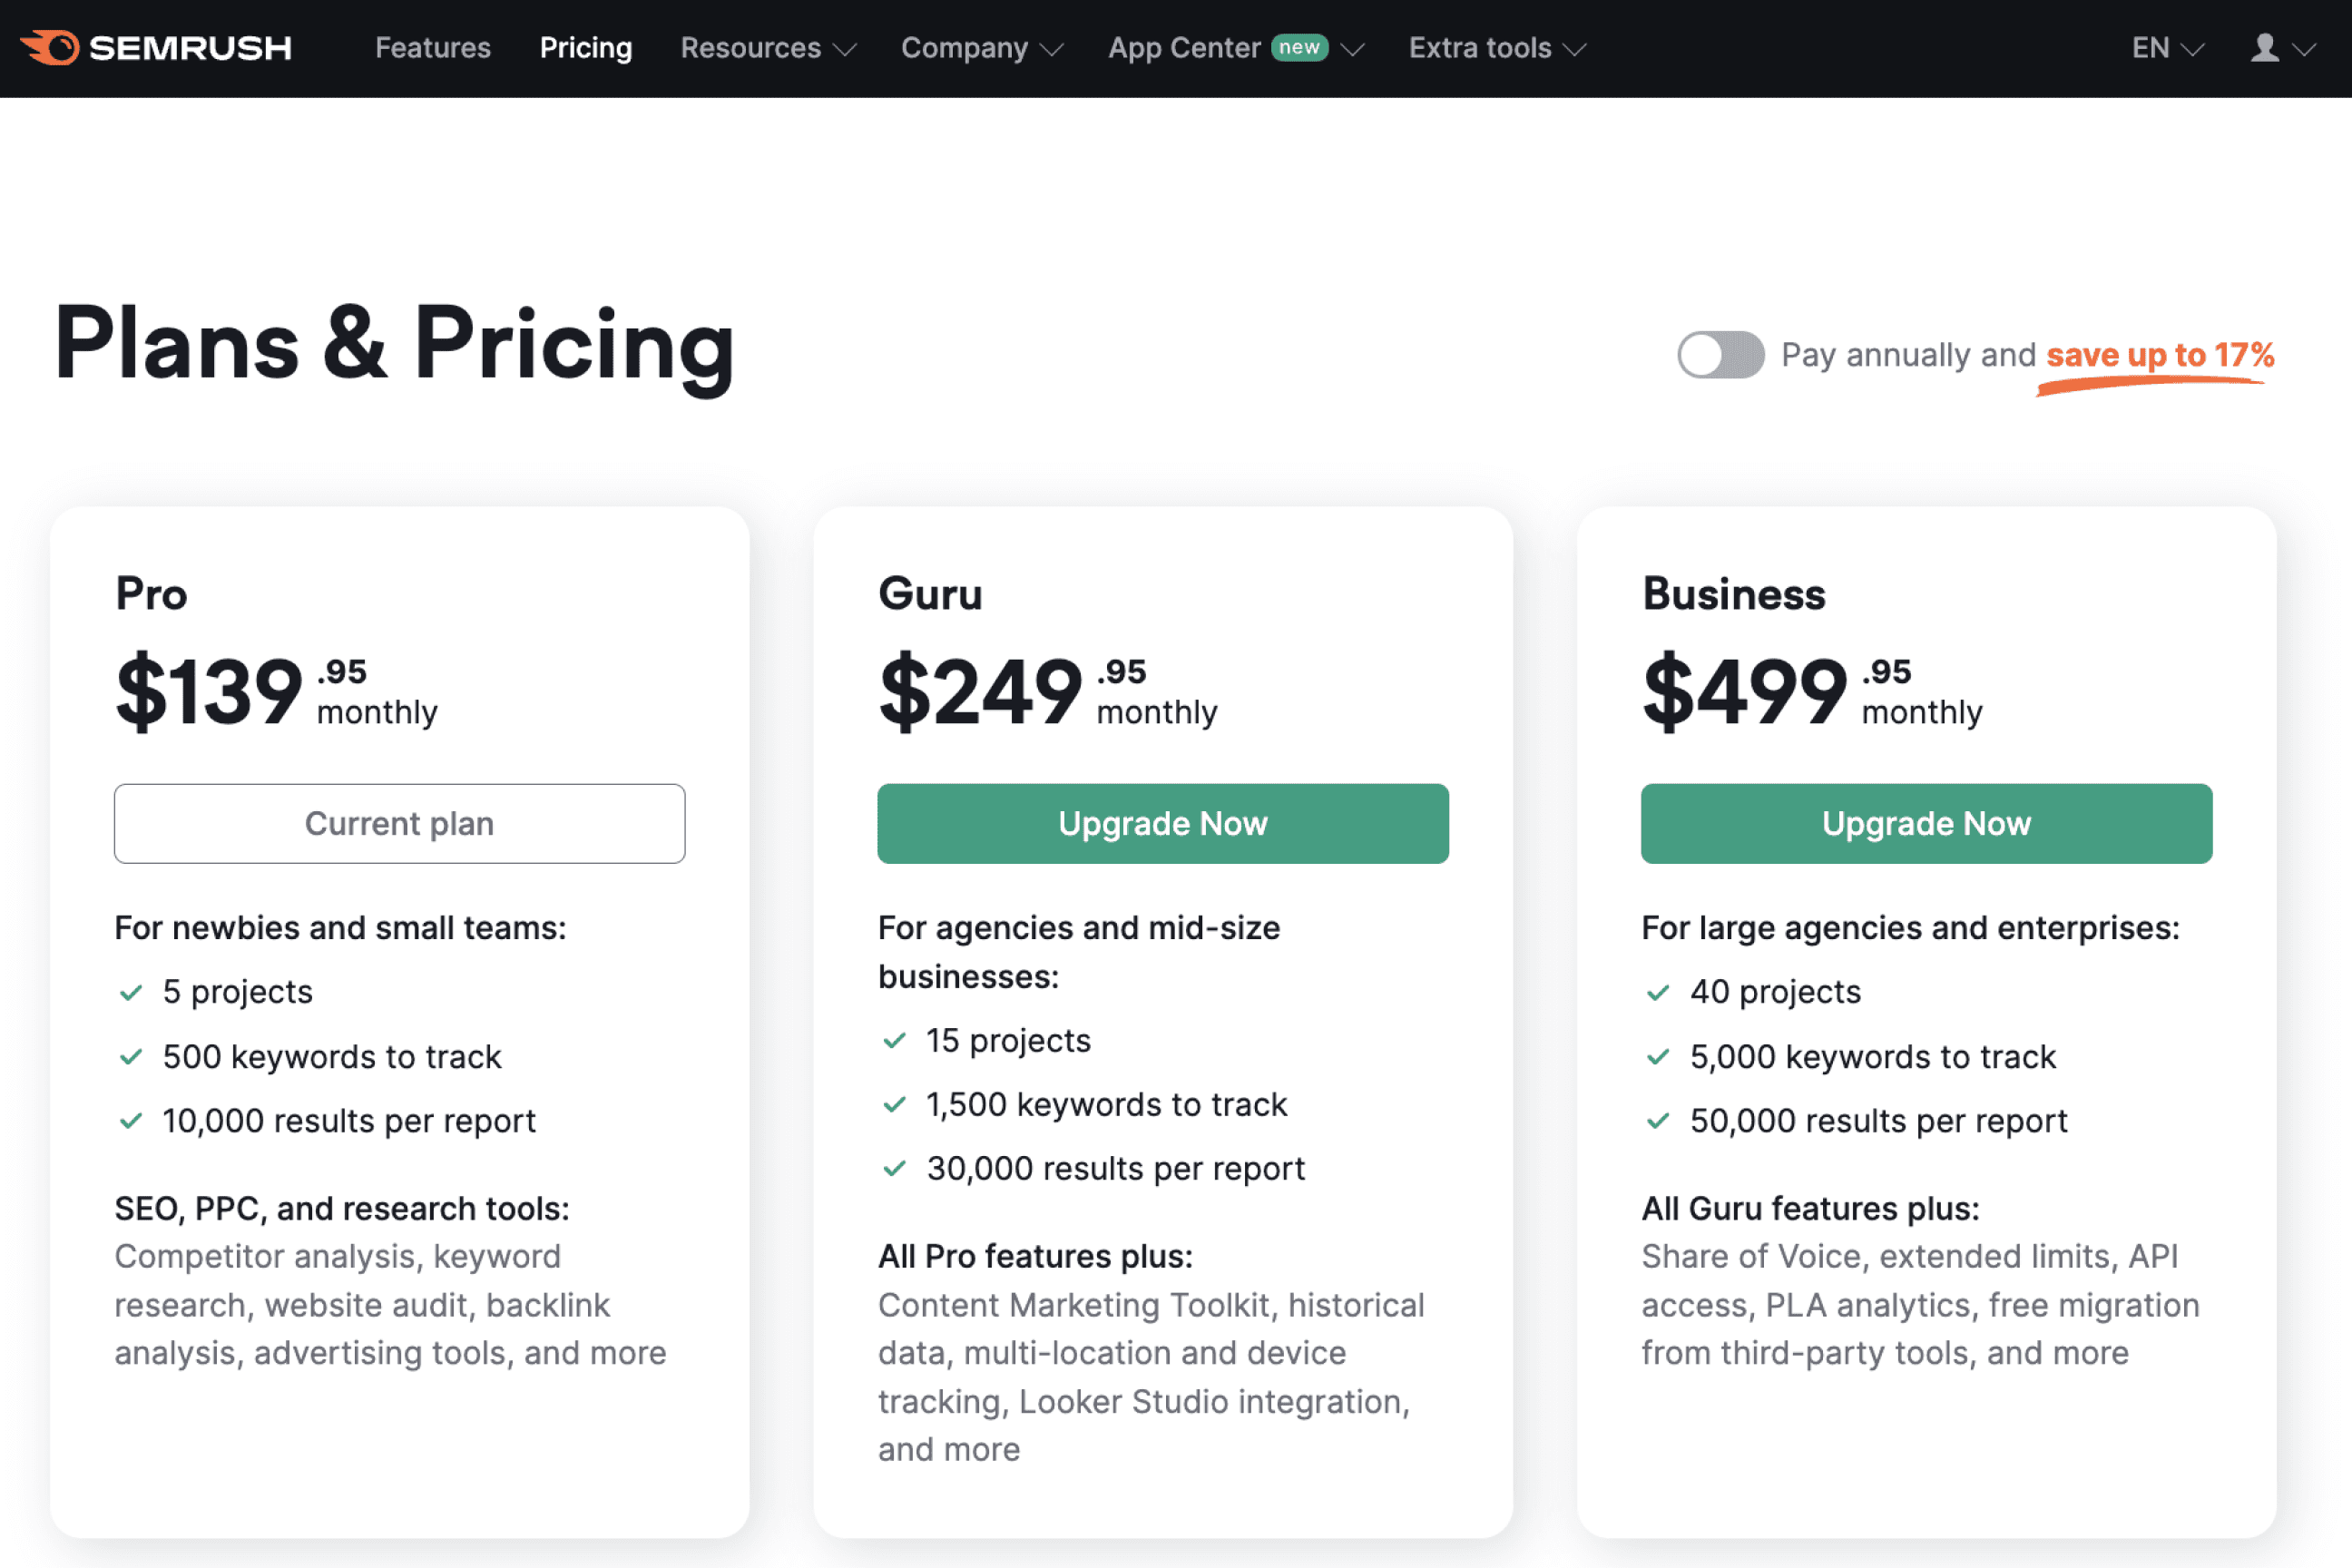The width and height of the screenshot is (2352, 1568).
Task: Upgrade to the Business plan
Action: pyautogui.click(x=1926, y=823)
